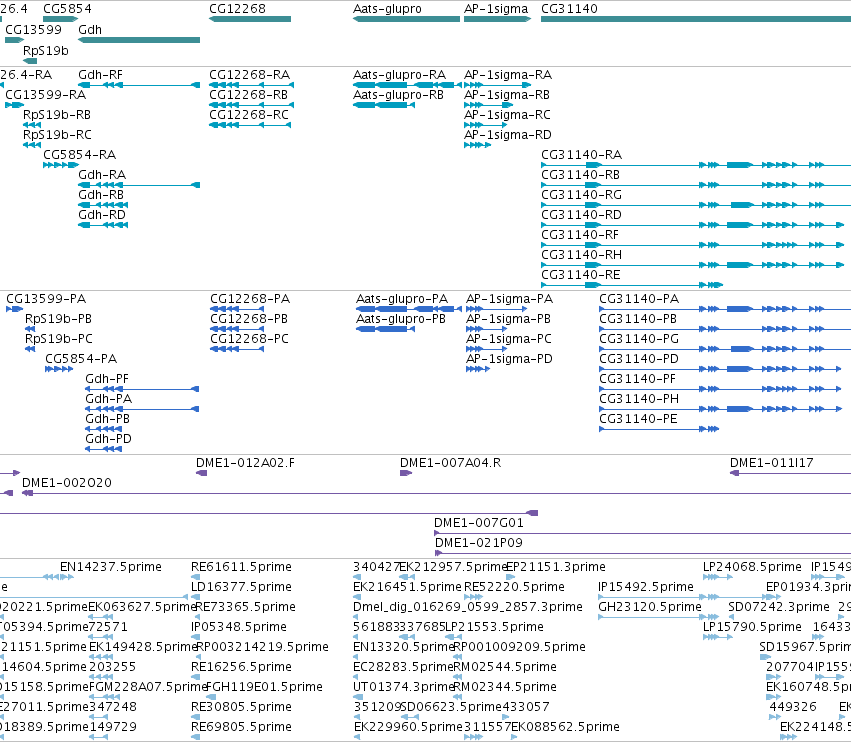Select the CG31140-PE protein label
This screenshot has width=851, height=742.
638,418
